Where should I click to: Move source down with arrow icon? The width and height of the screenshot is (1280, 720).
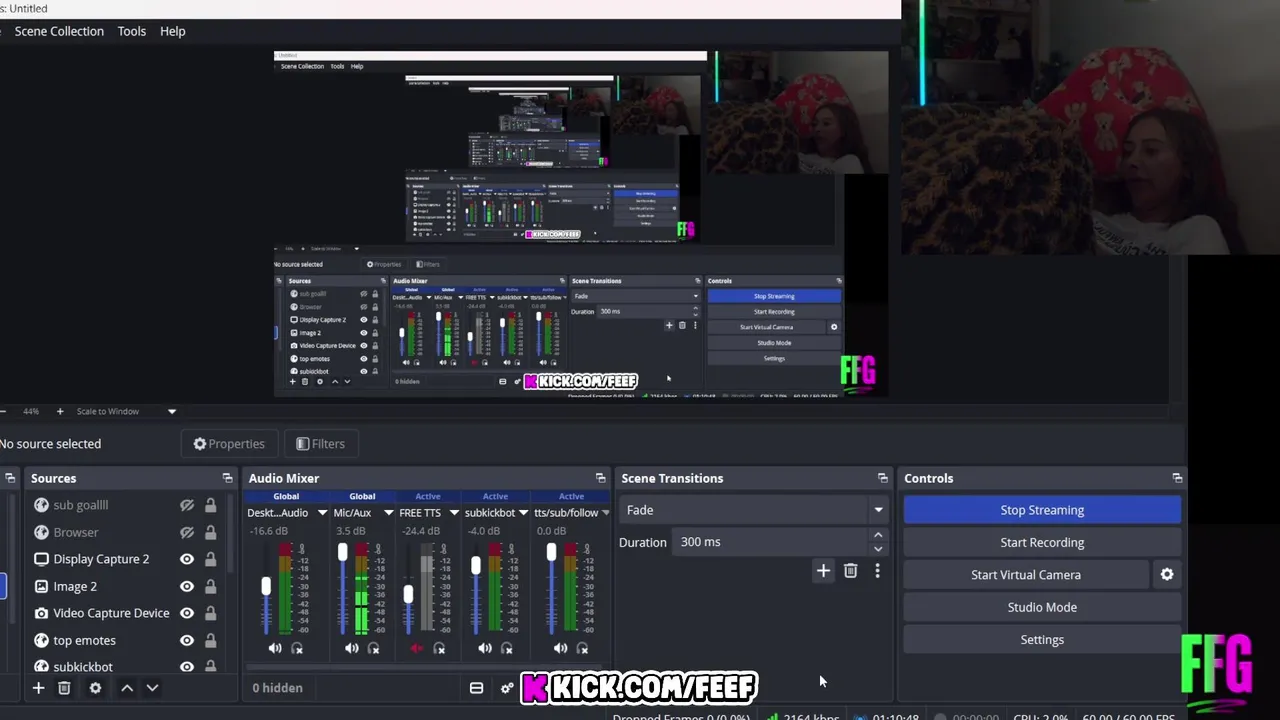[x=152, y=688]
